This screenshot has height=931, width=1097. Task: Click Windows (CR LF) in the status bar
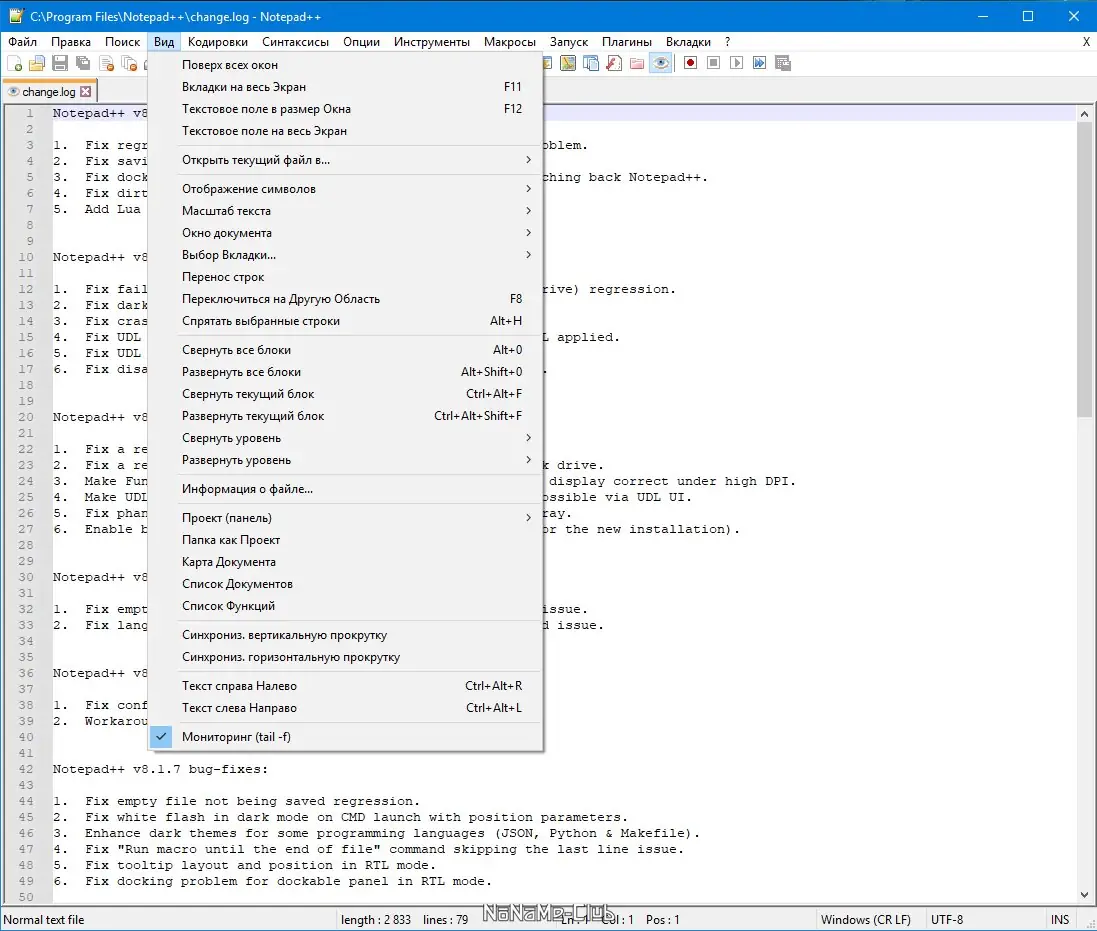pos(865,920)
